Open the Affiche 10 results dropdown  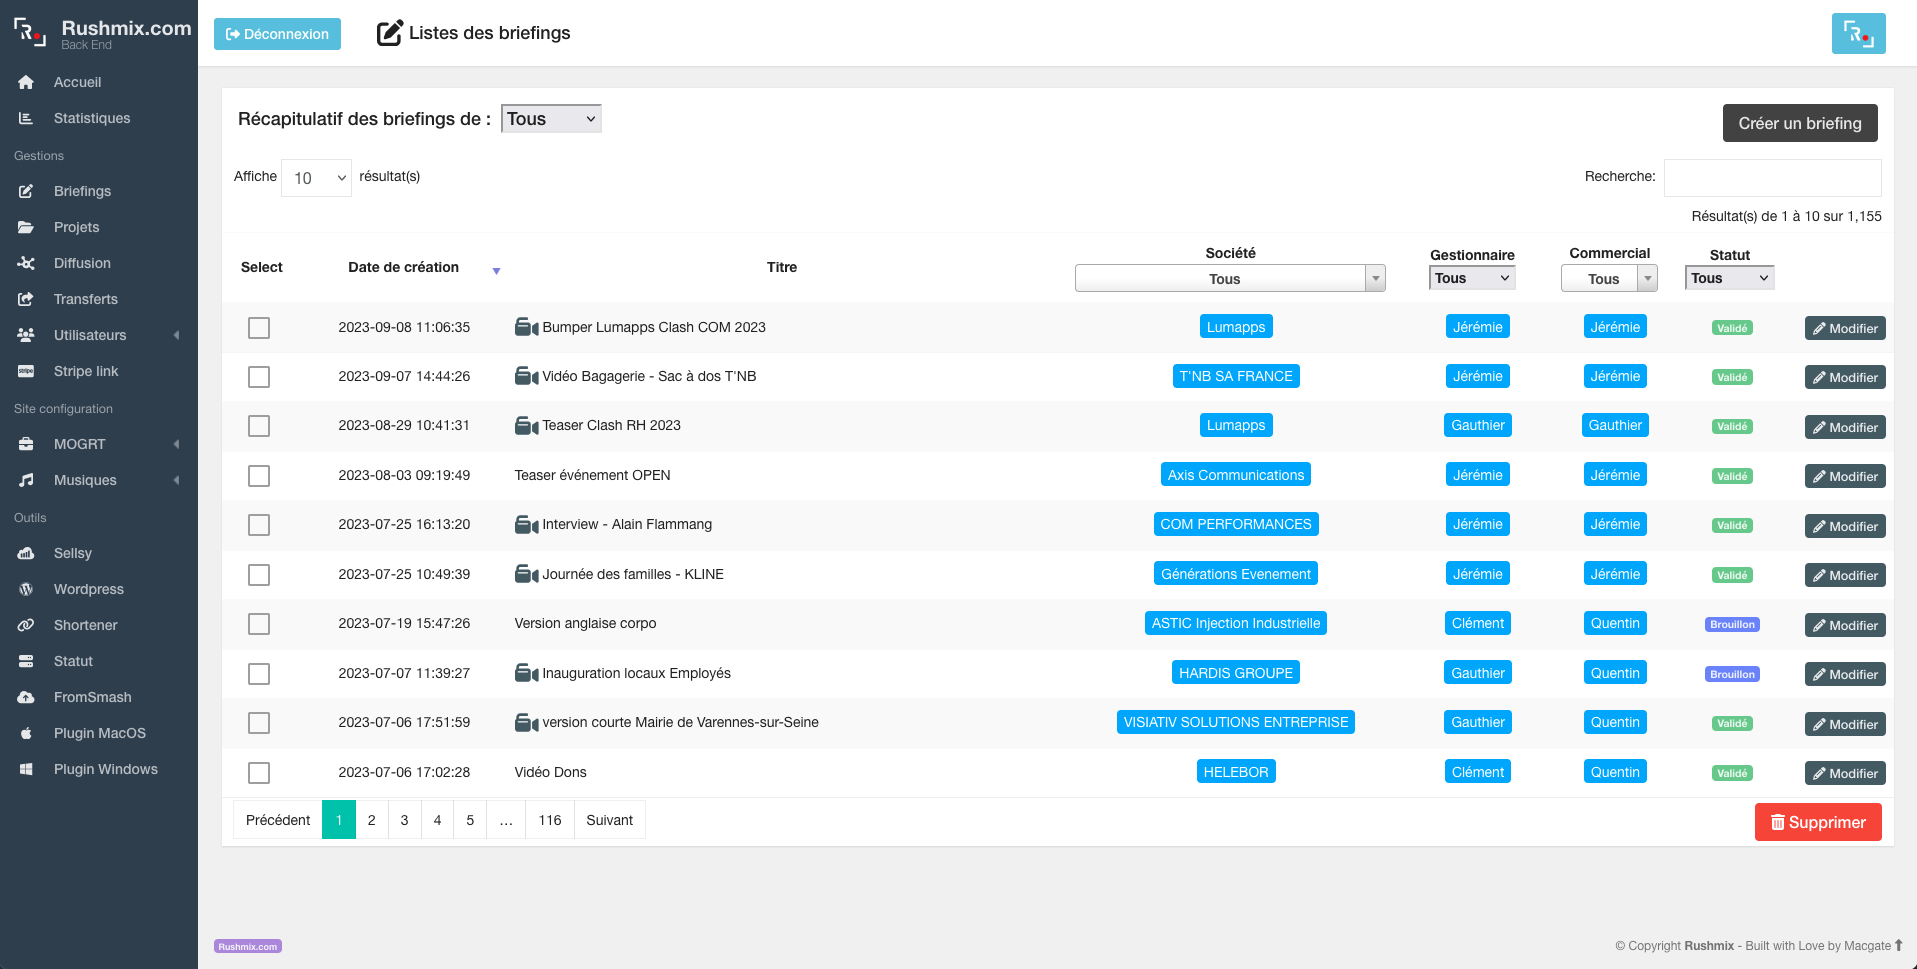[316, 178]
